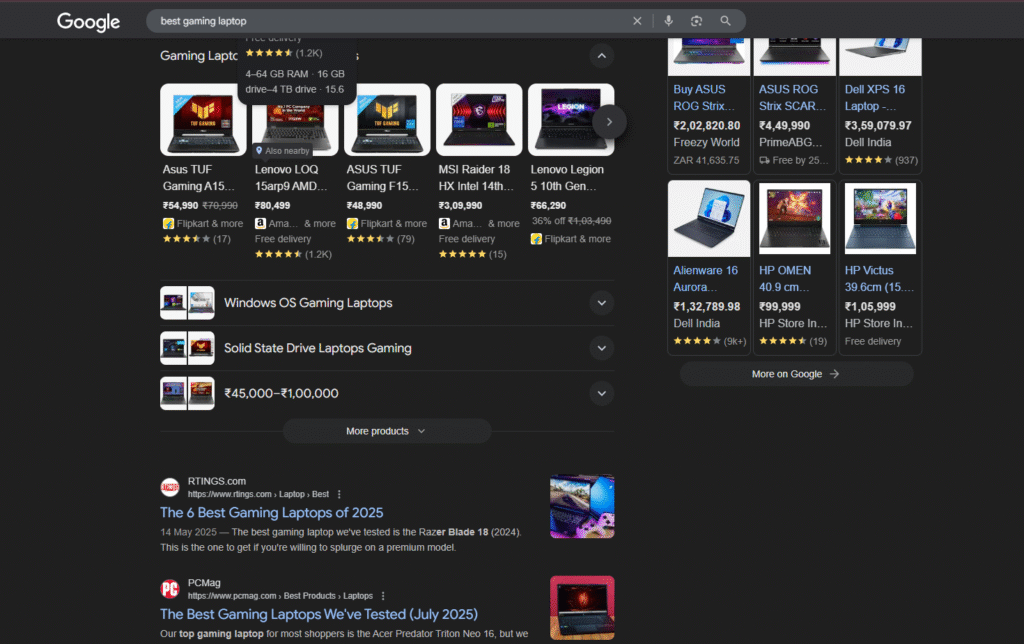Screen dimensions: 1024x644
Task: Click the ₹45,000–₹1,00,000 row thumbnail pair
Action: click(187, 393)
